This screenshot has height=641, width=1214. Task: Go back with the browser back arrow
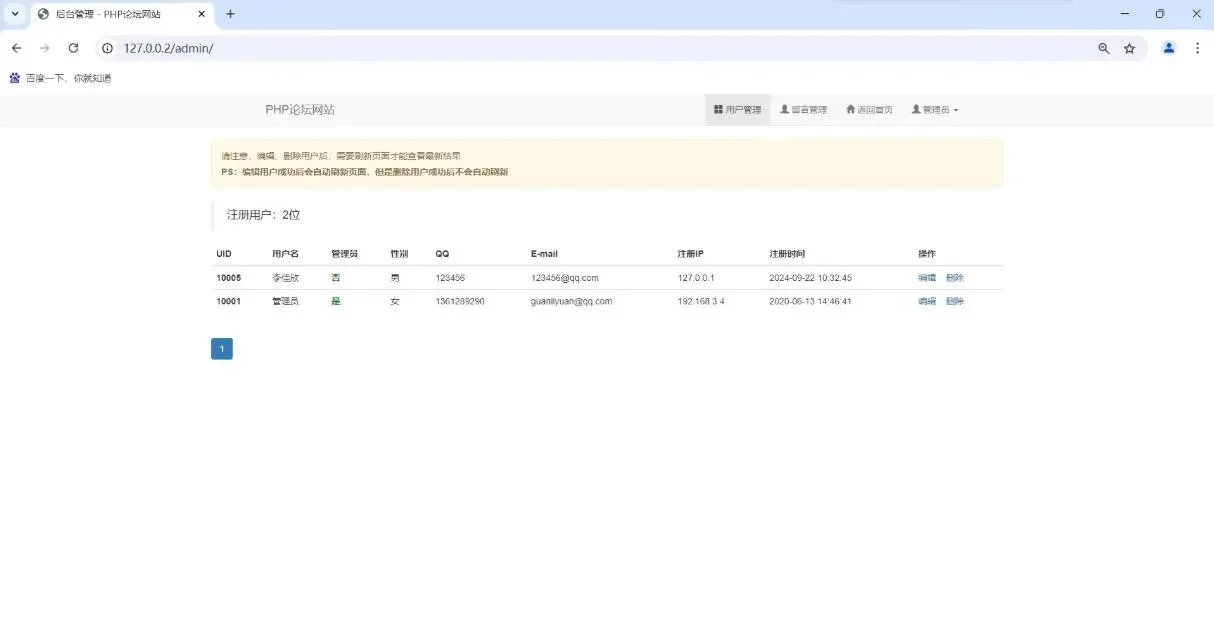16,48
